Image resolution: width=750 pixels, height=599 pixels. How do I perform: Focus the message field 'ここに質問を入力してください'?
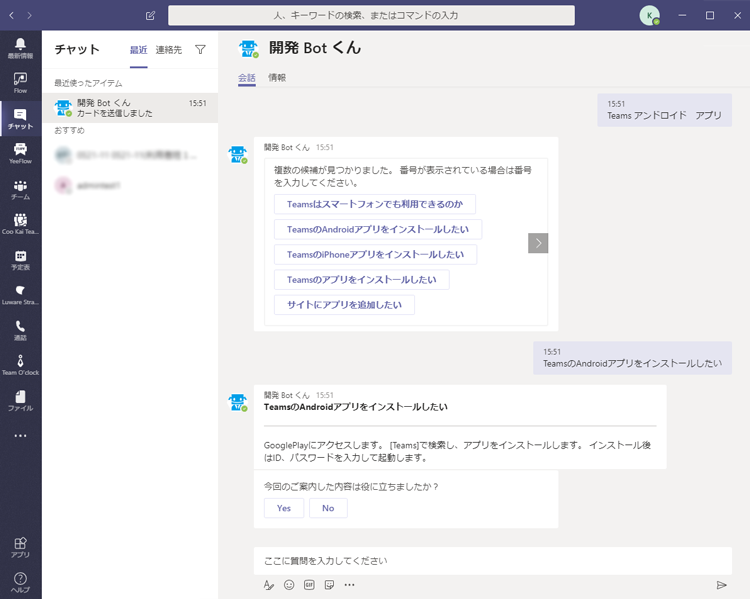coord(493,561)
